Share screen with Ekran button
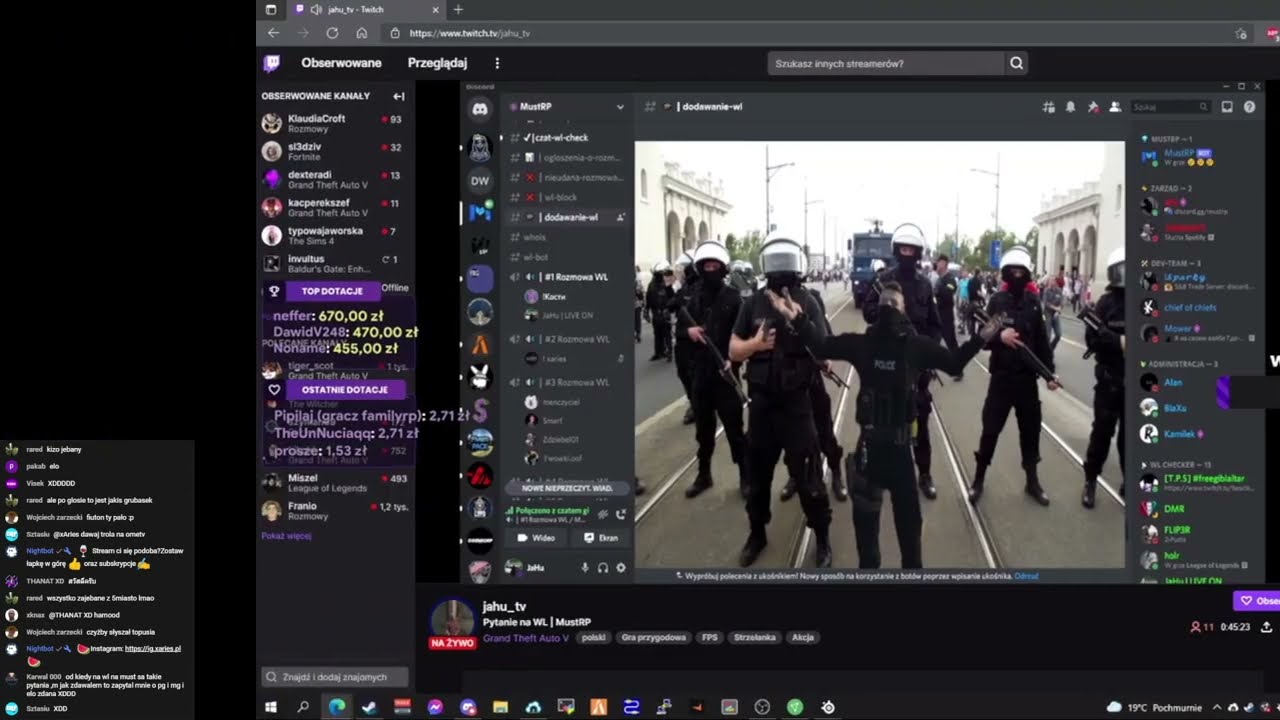 pyautogui.click(x=600, y=538)
